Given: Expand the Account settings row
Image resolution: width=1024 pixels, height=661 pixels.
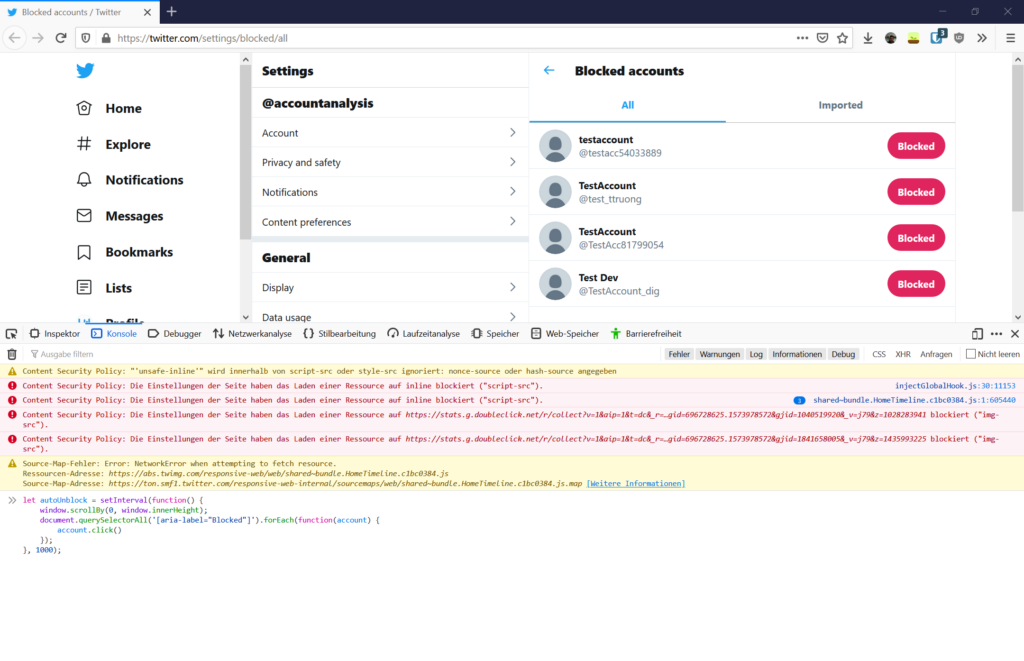Looking at the screenshot, I should tap(390, 133).
